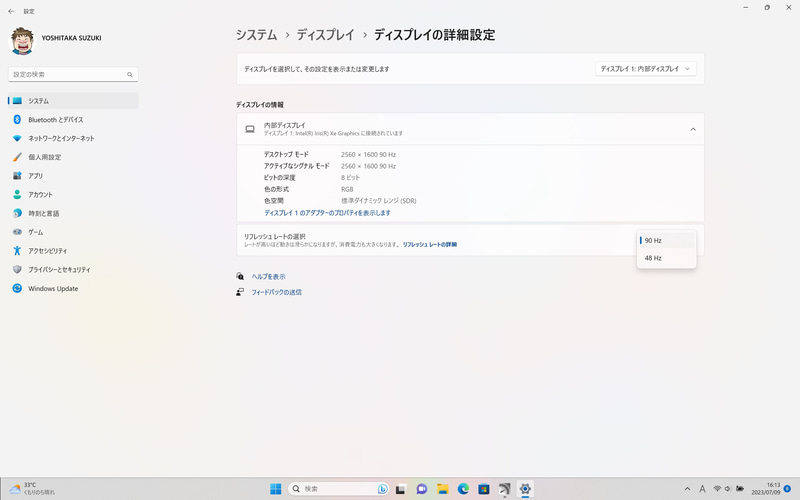Open the Windows Start button

click(276, 489)
